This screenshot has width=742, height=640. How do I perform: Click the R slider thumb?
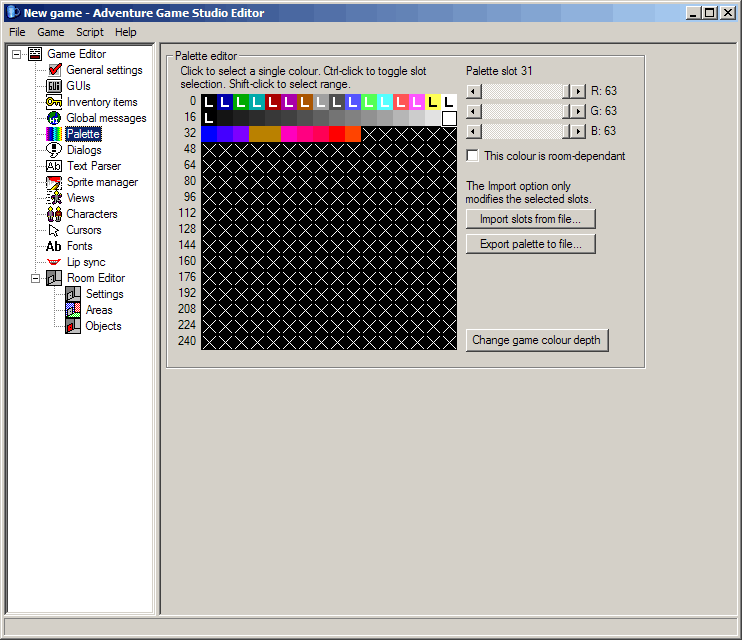pos(565,91)
